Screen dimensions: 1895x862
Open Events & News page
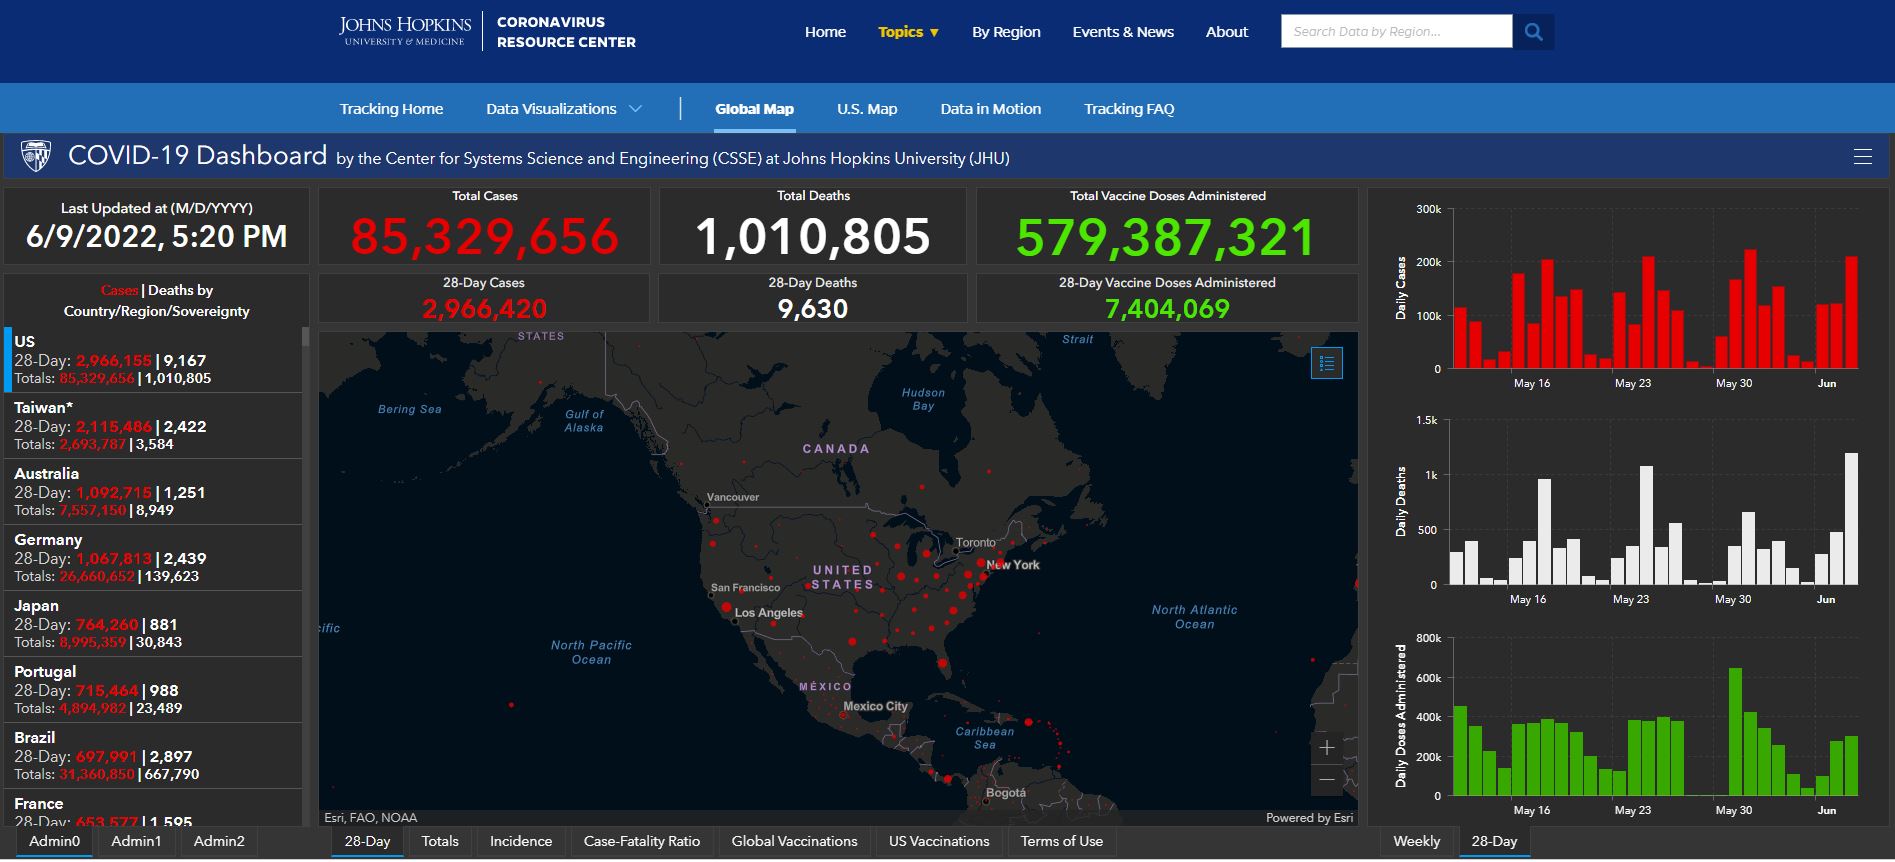(x=1123, y=32)
